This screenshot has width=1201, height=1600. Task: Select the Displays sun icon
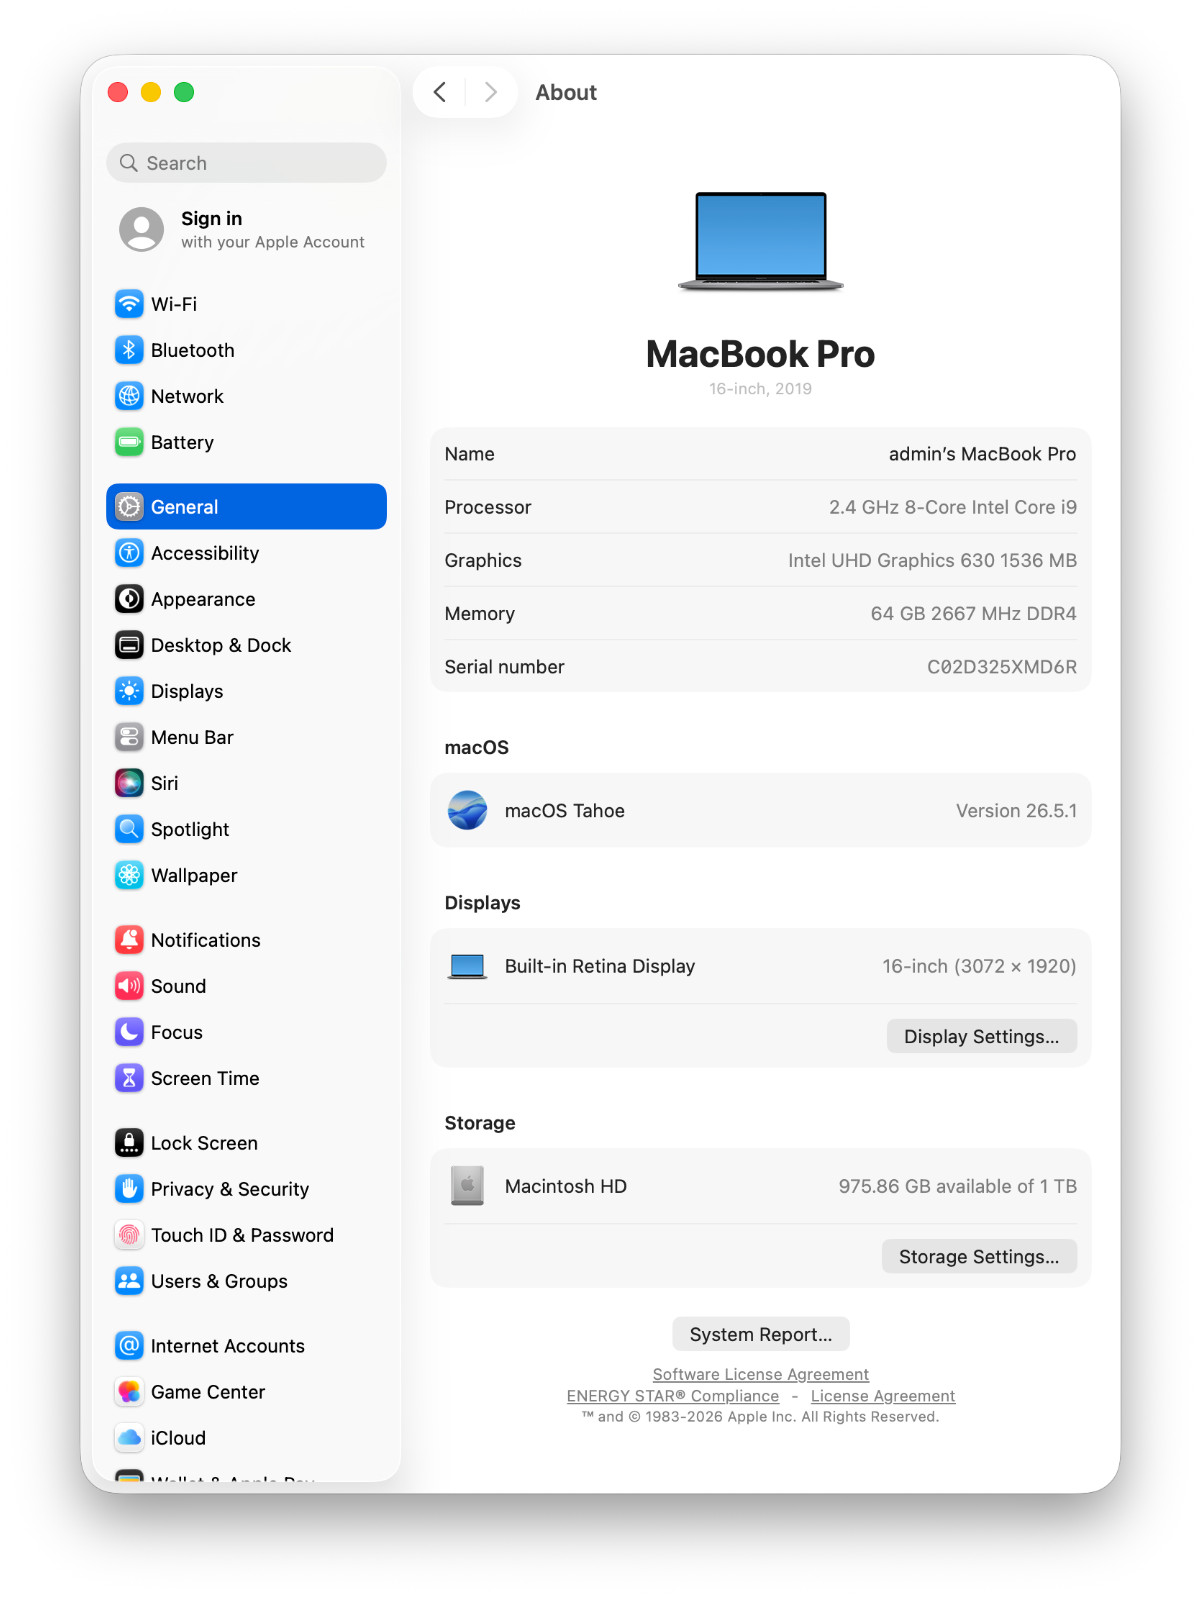coord(129,691)
